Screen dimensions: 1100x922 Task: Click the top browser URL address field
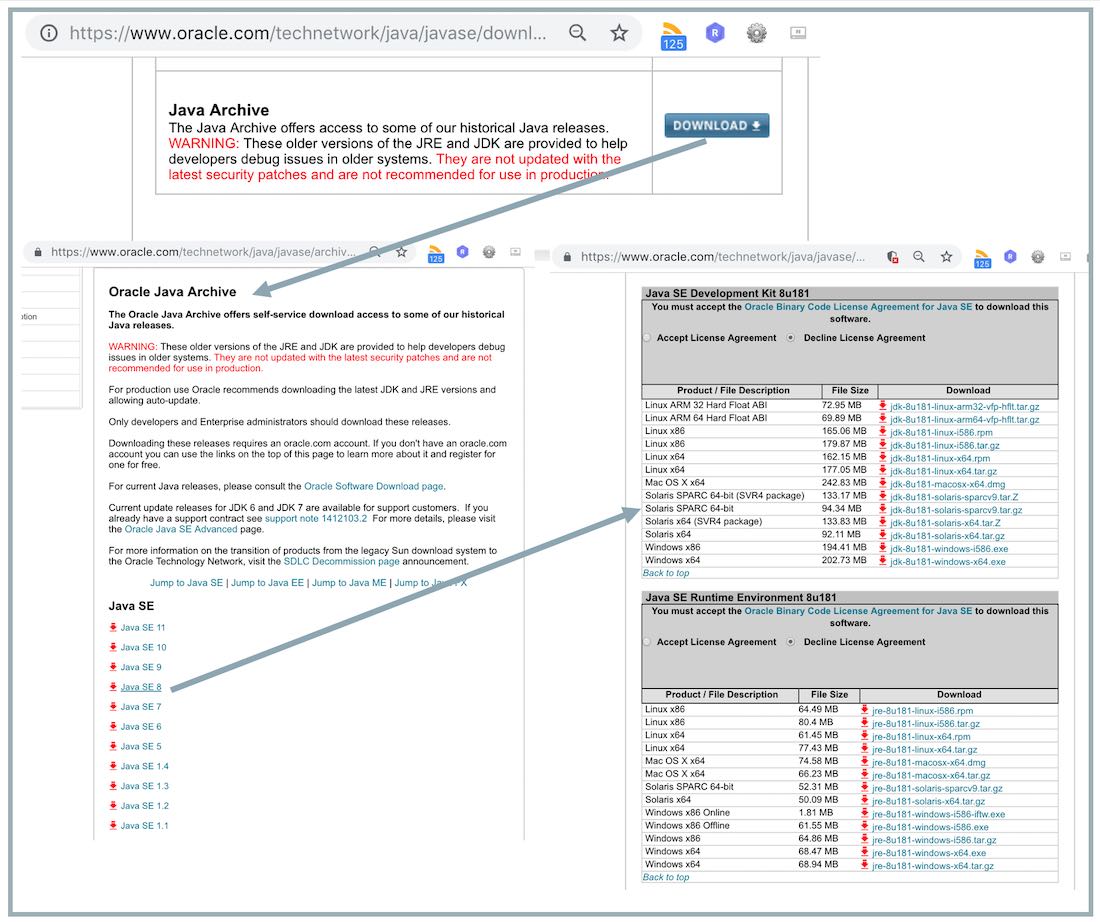coord(308,33)
